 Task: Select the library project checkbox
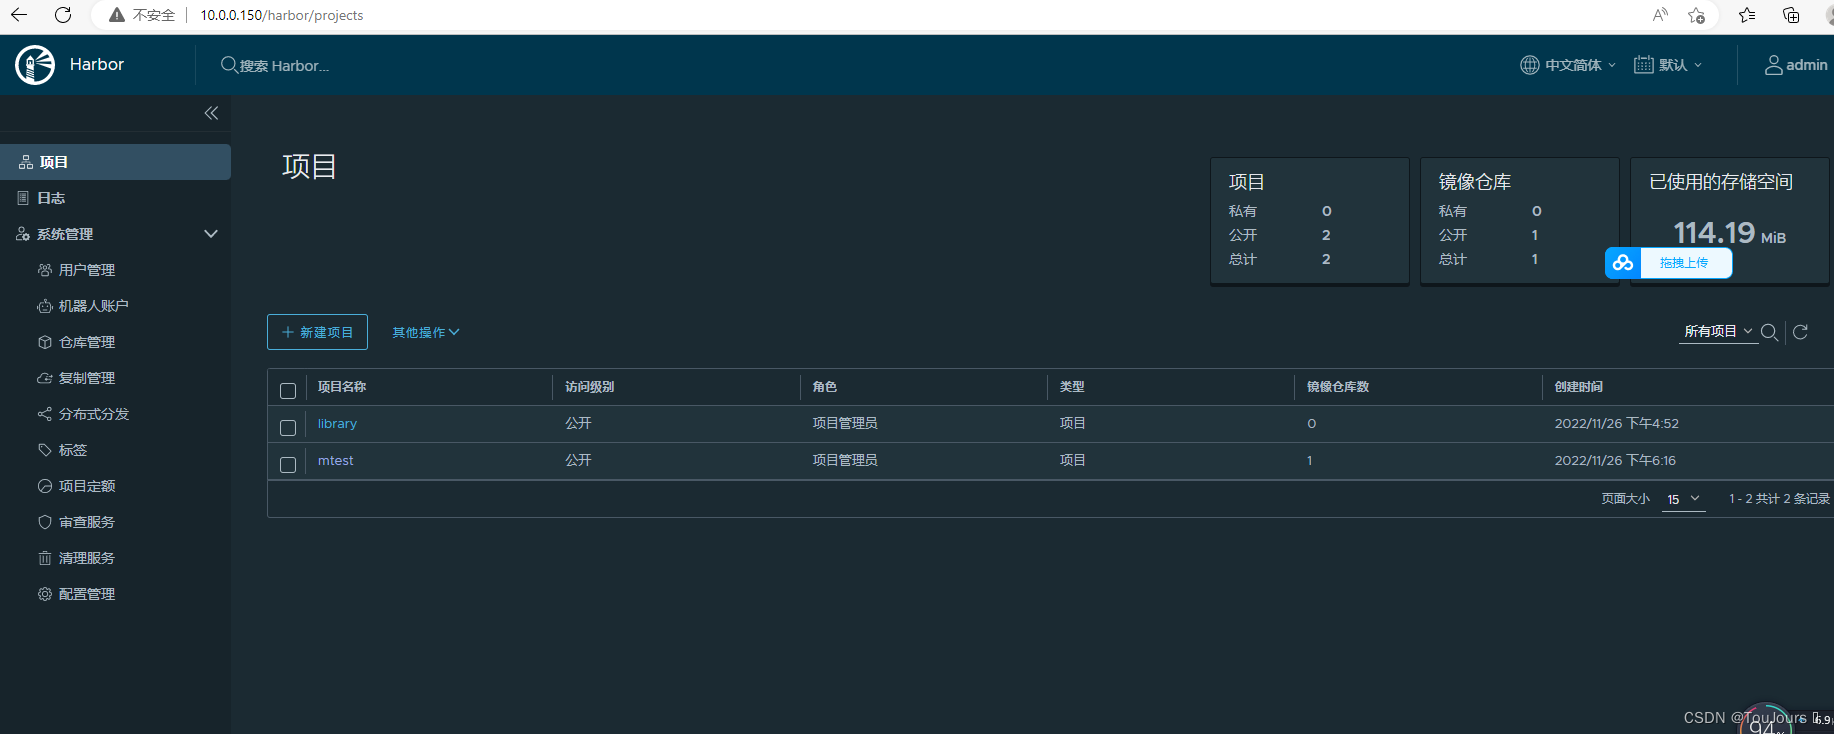pos(288,428)
